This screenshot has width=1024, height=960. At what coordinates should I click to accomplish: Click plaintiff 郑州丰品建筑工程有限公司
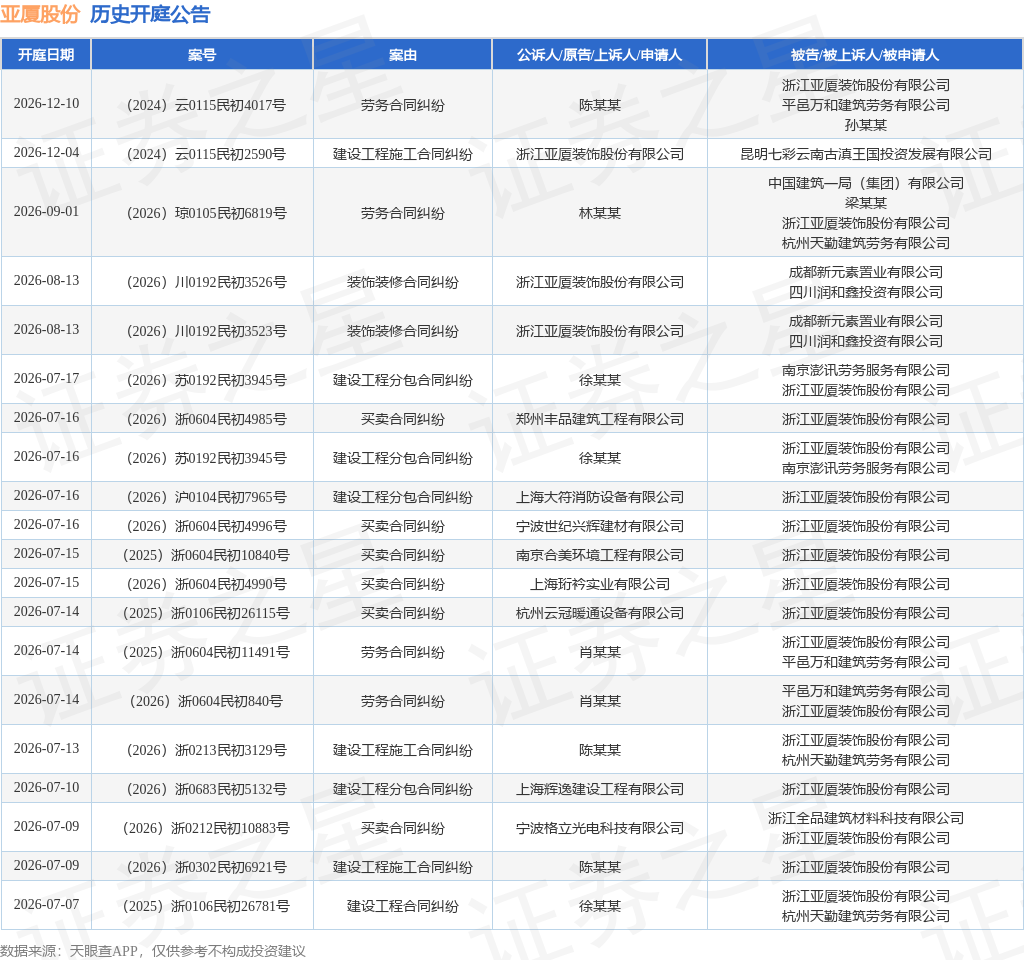(600, 419)
